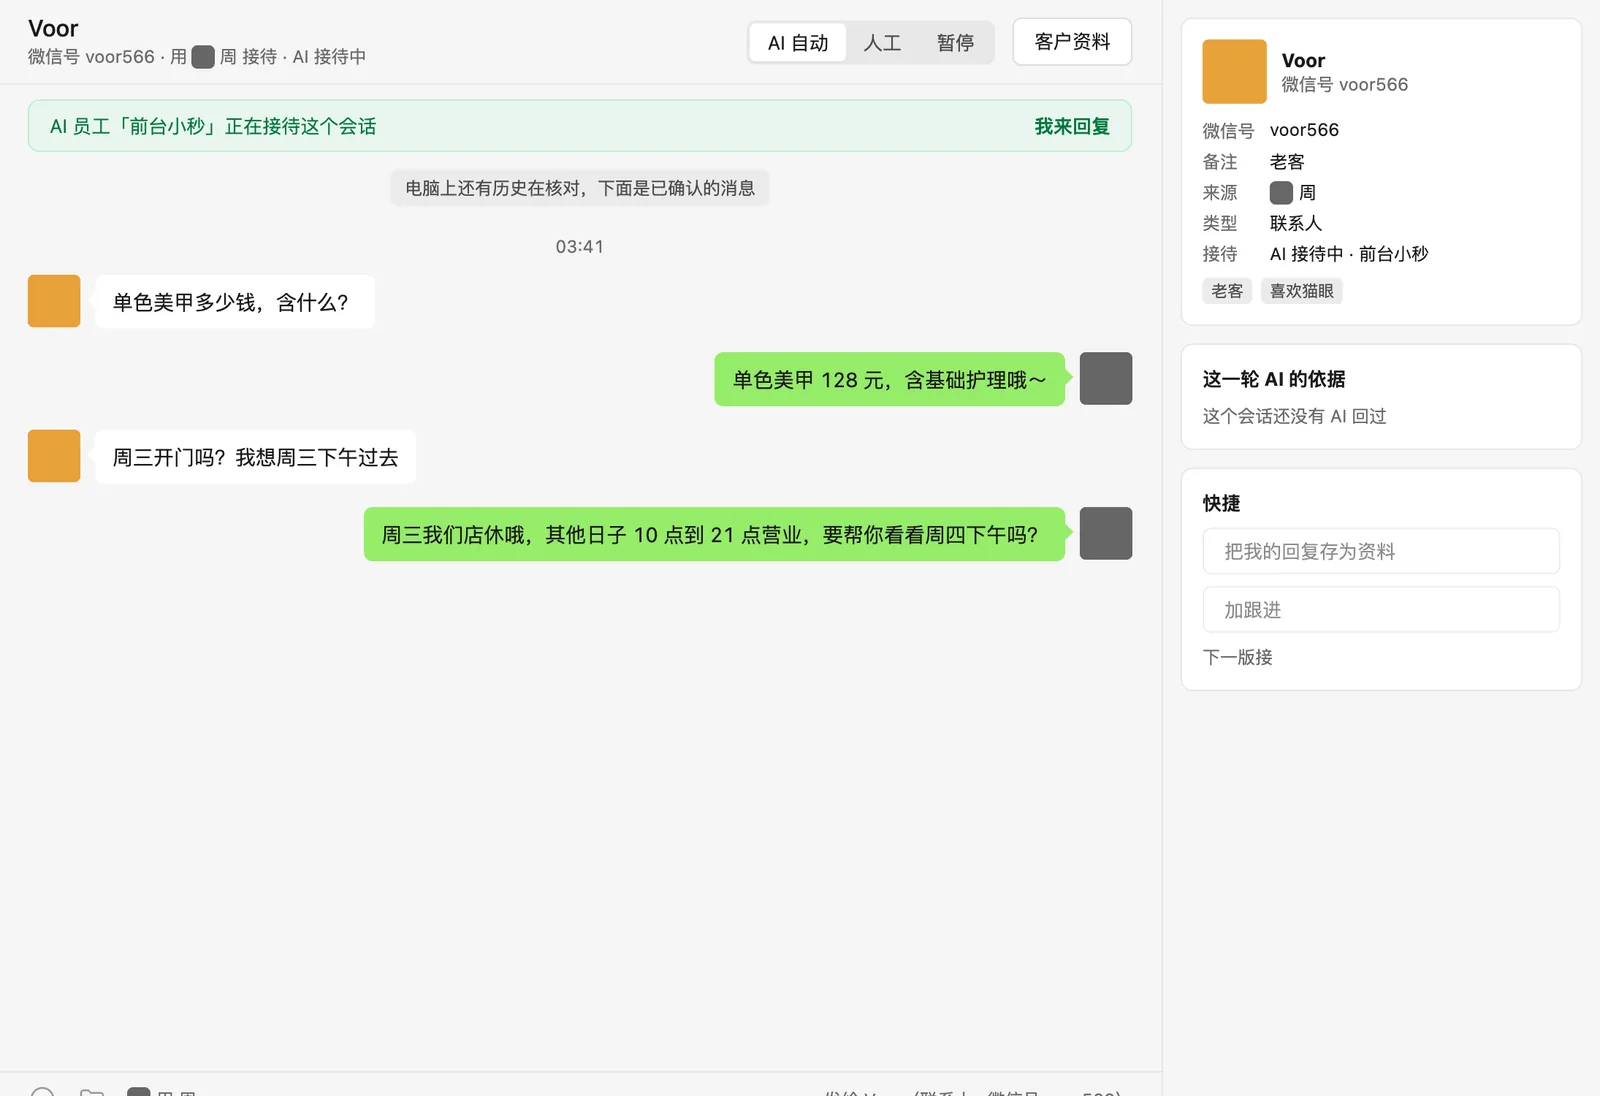The height and width of the screenshot is (1096, 1600).
Task: Click the 这一轮 AI 的依据 heading
Action: 1274,379
